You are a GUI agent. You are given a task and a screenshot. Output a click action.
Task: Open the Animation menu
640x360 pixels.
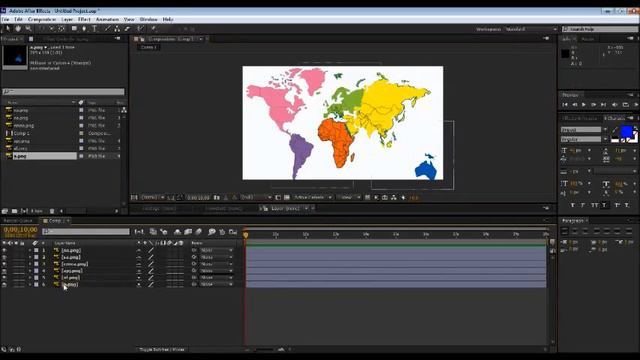[x=107, y=19]
